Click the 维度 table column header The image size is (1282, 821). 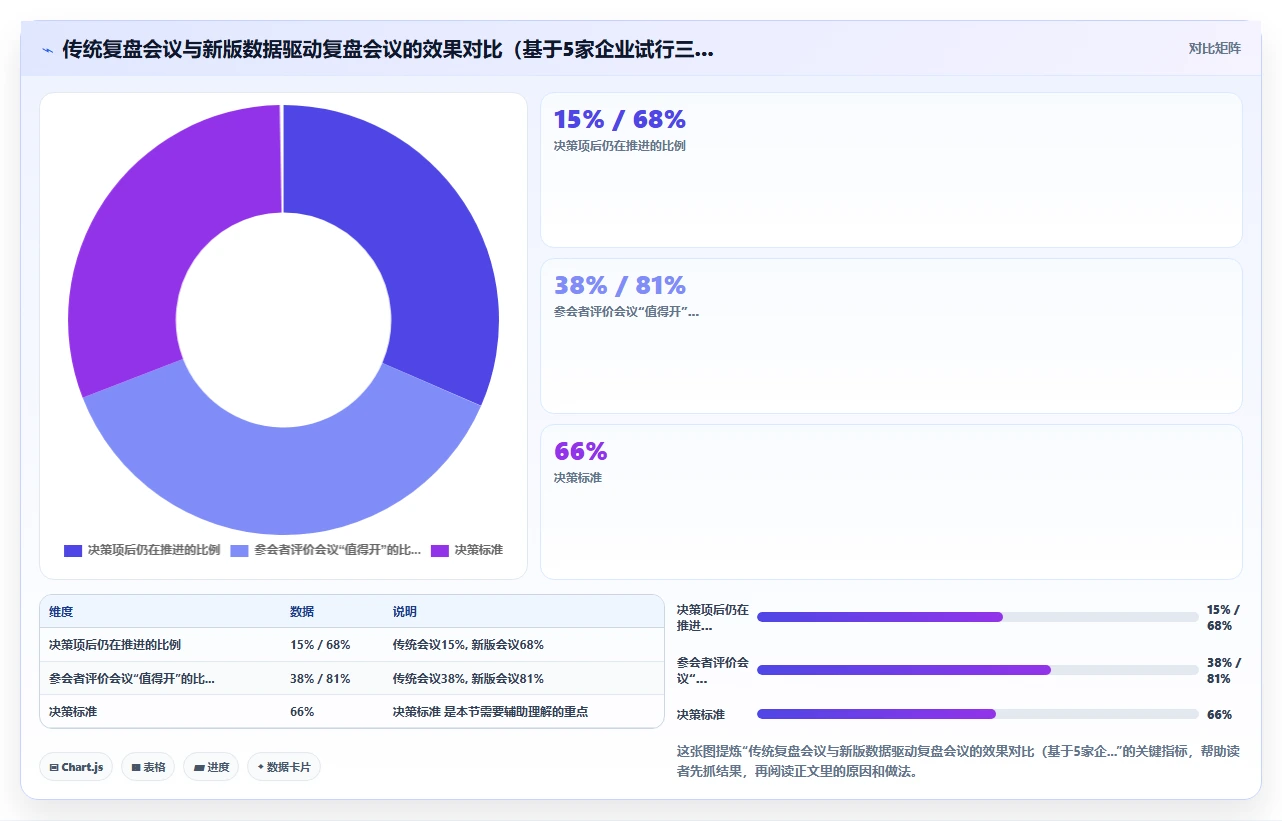point(61,611)
